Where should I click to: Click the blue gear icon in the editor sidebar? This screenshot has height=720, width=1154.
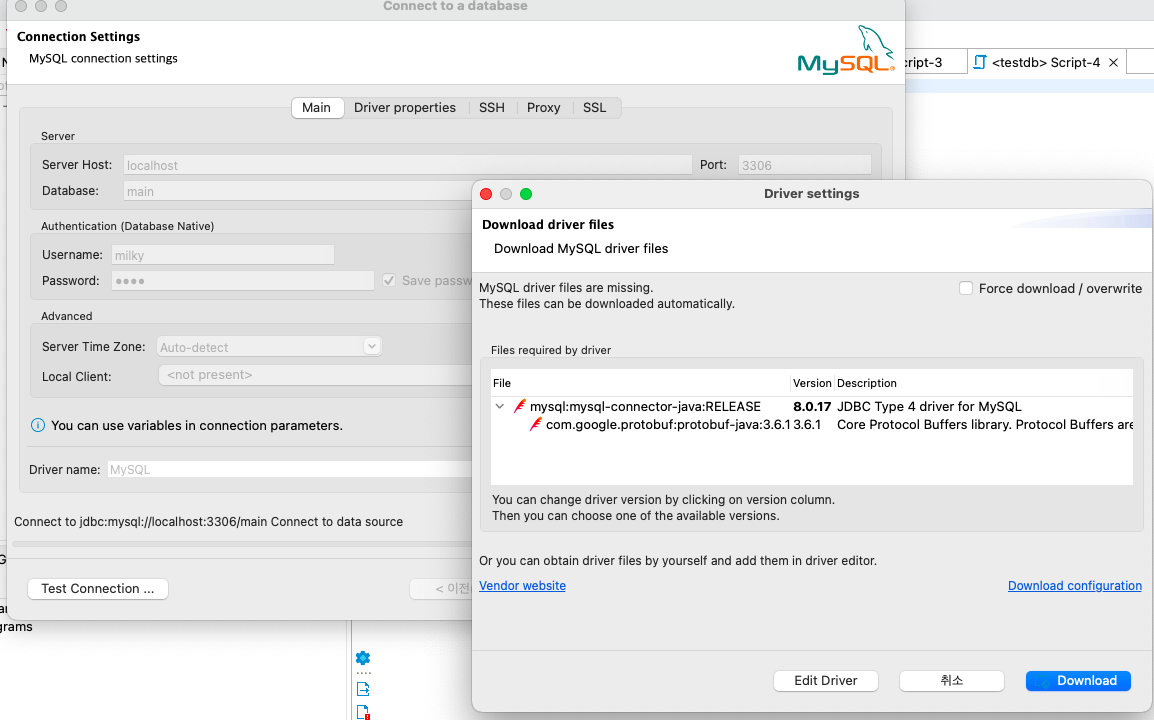coord(363,658)
